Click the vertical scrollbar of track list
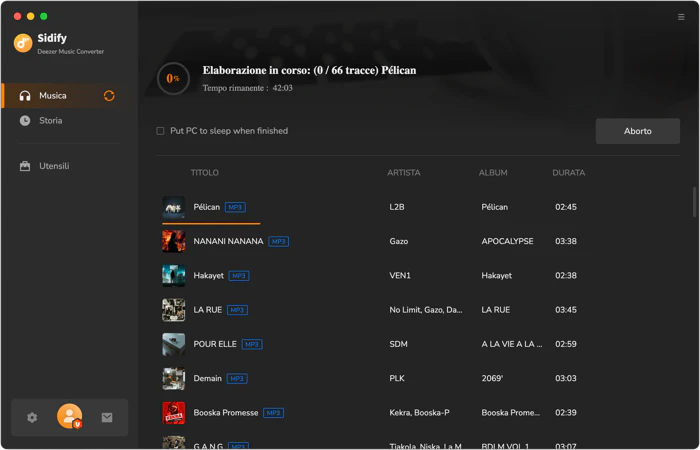This screenshot has height=450, width=700. pyautogui.click(x=694, y=202)
